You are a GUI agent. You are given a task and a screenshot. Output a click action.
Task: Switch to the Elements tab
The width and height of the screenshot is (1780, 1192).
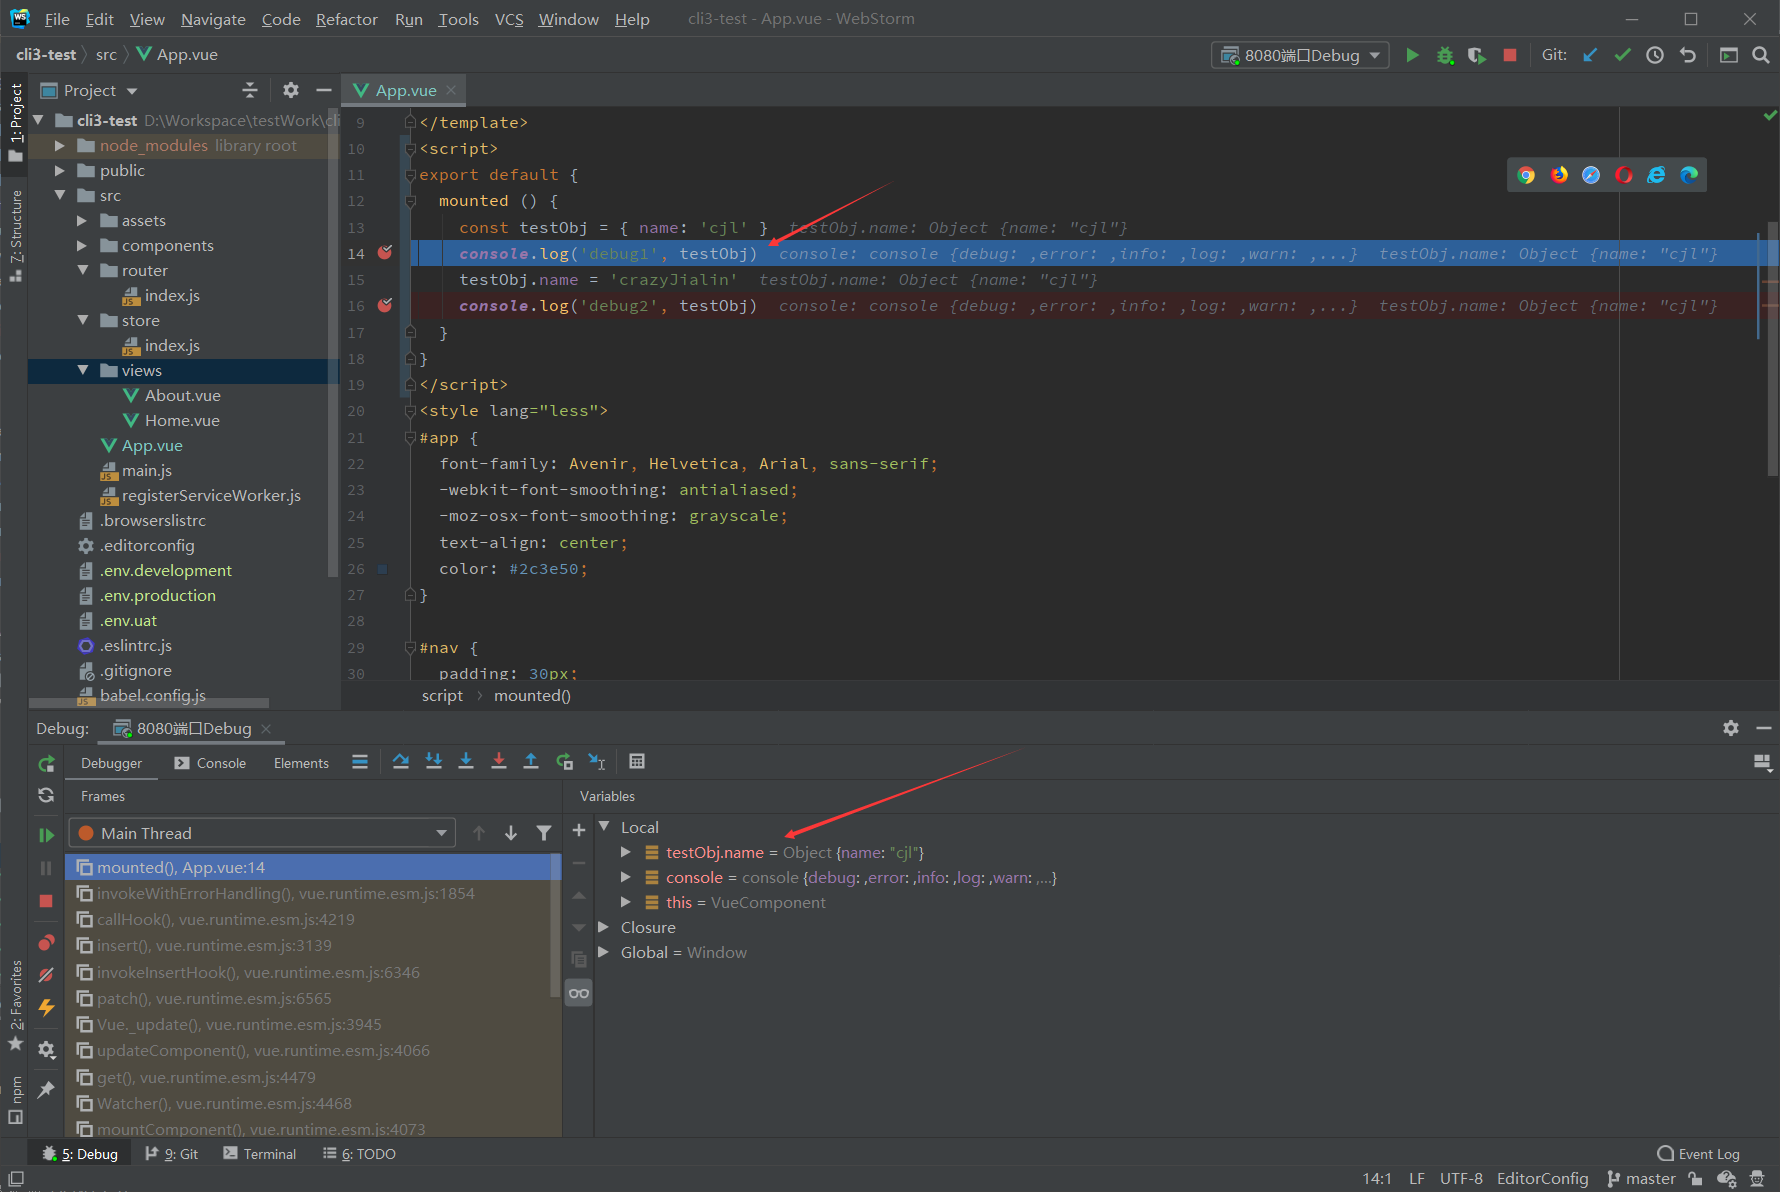coord(301,763)
